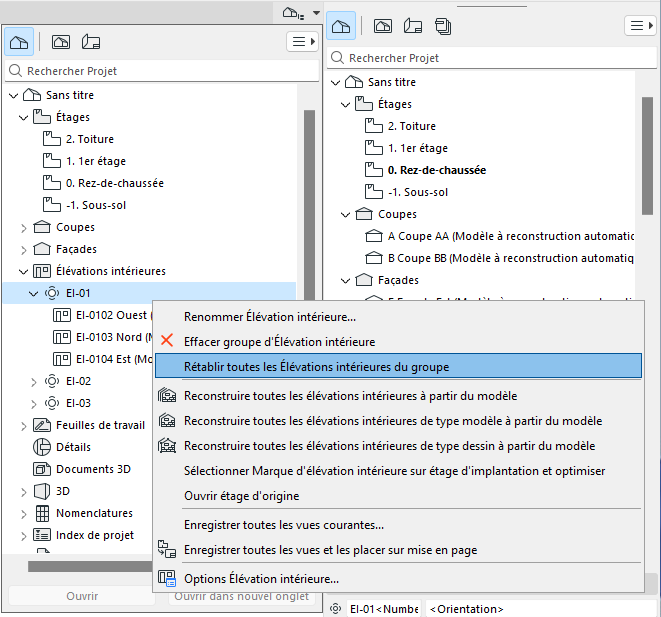
Task: Expand Nomenclatures folder
Action: (x=24, y=514)
